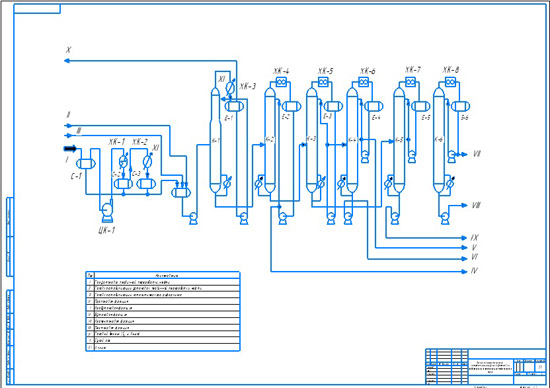This screenshot has height=388, width=550.
Task: Select the K-6 column
Action: [x=439, y=141]
